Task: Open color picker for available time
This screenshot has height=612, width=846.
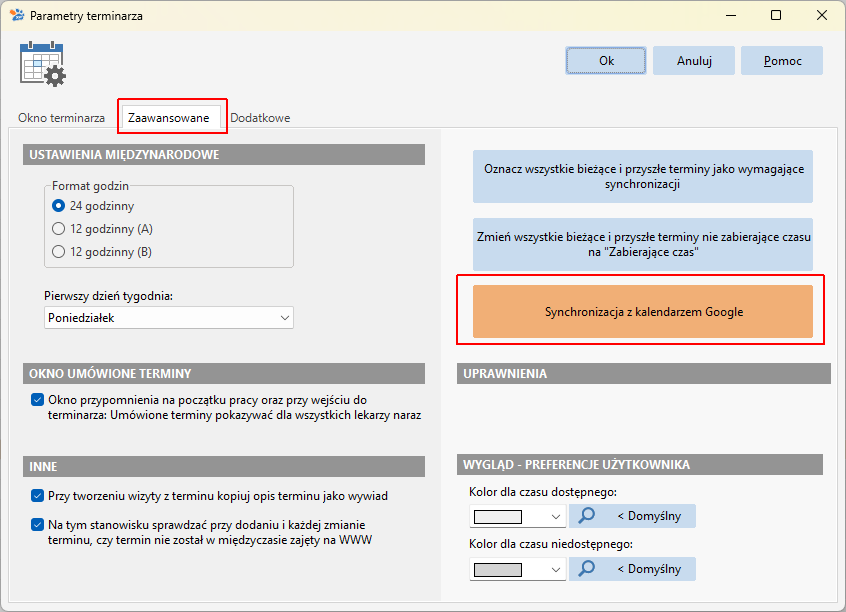Action: (x=586, y=516)
